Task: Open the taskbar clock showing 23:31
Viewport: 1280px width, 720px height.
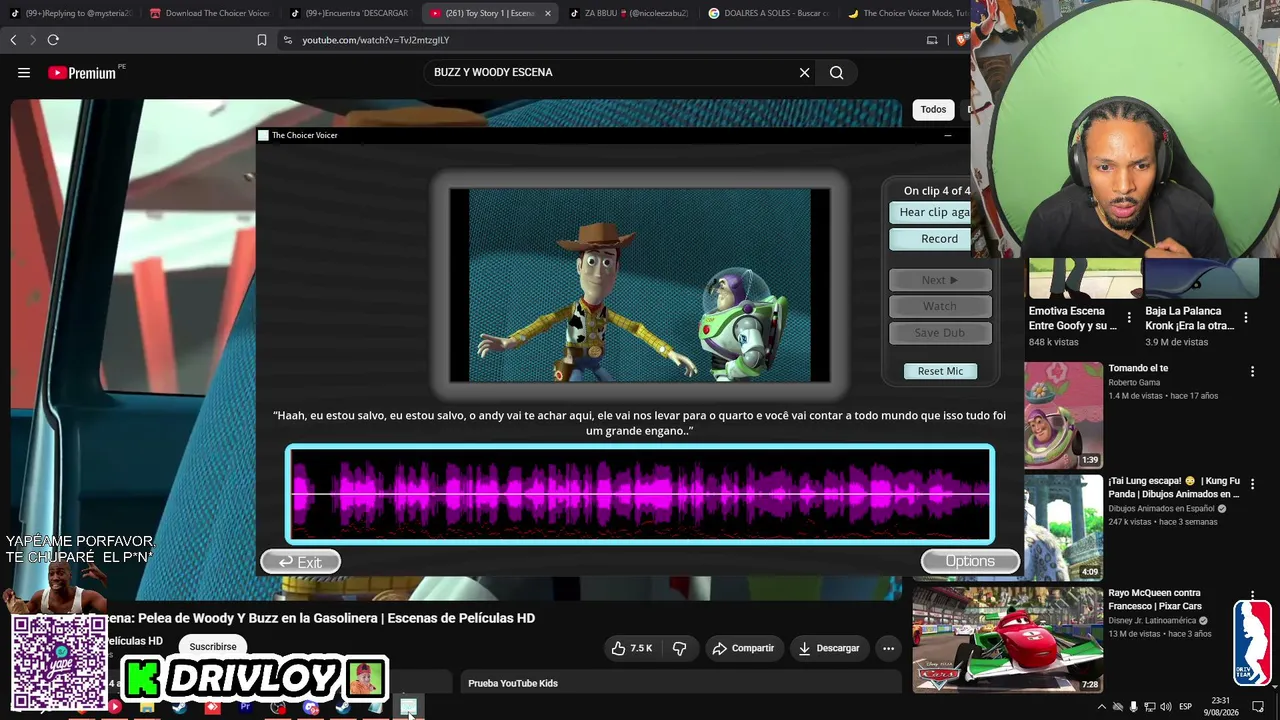Action: [x=1221, y=707]
